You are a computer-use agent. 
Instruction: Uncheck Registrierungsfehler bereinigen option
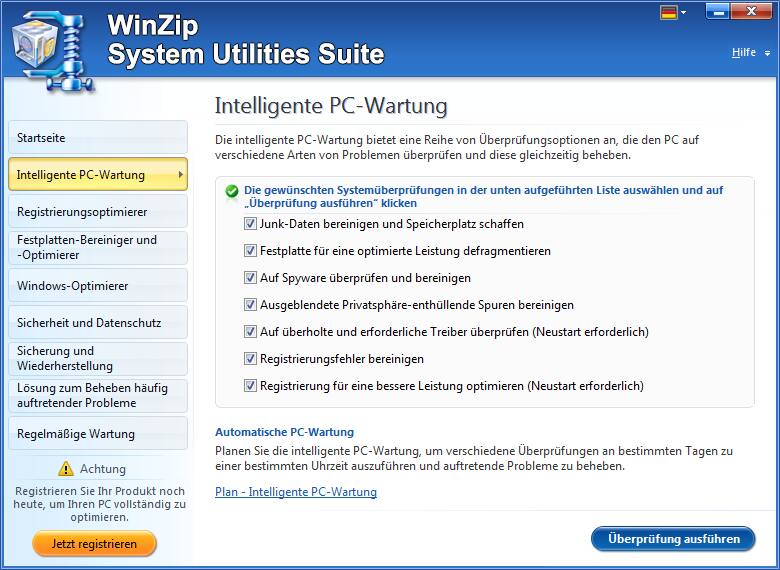tap(250, 359)
